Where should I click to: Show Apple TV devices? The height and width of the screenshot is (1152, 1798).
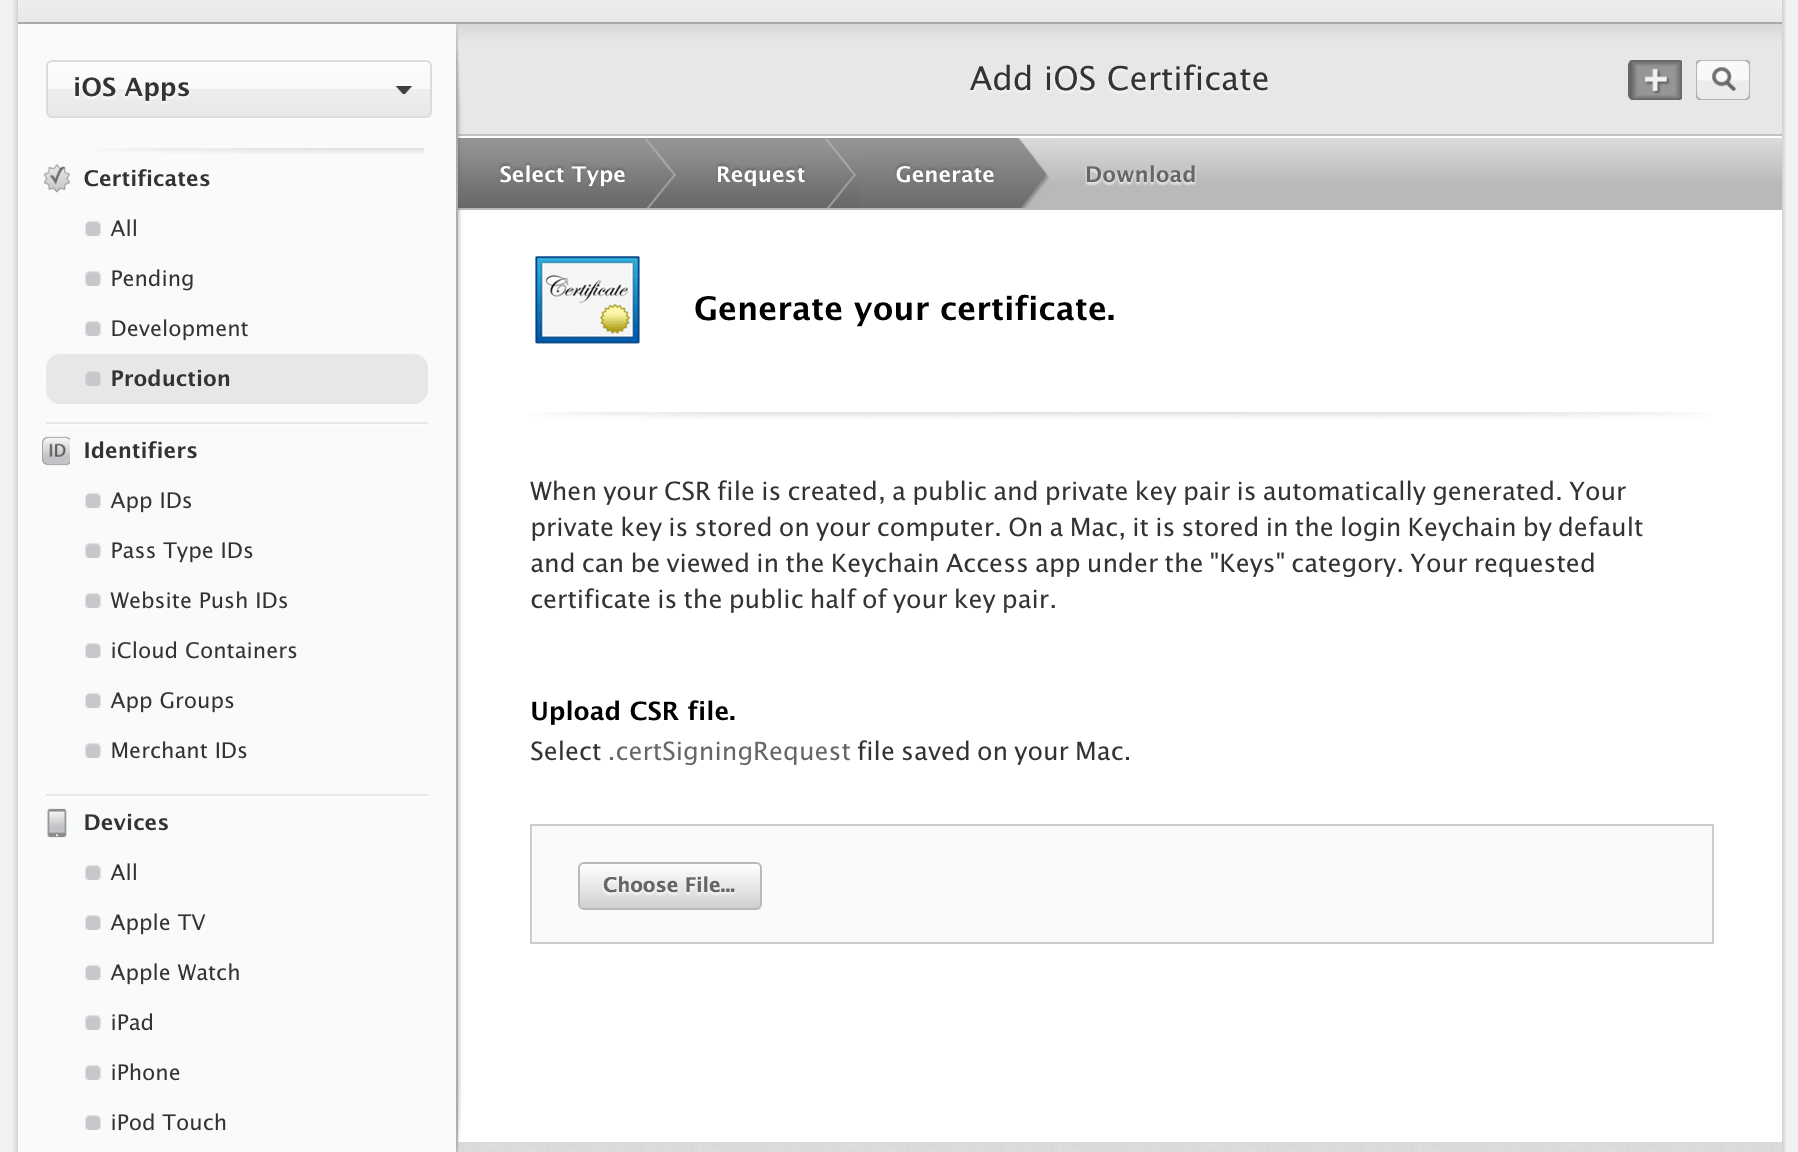(x=158, y=922)
